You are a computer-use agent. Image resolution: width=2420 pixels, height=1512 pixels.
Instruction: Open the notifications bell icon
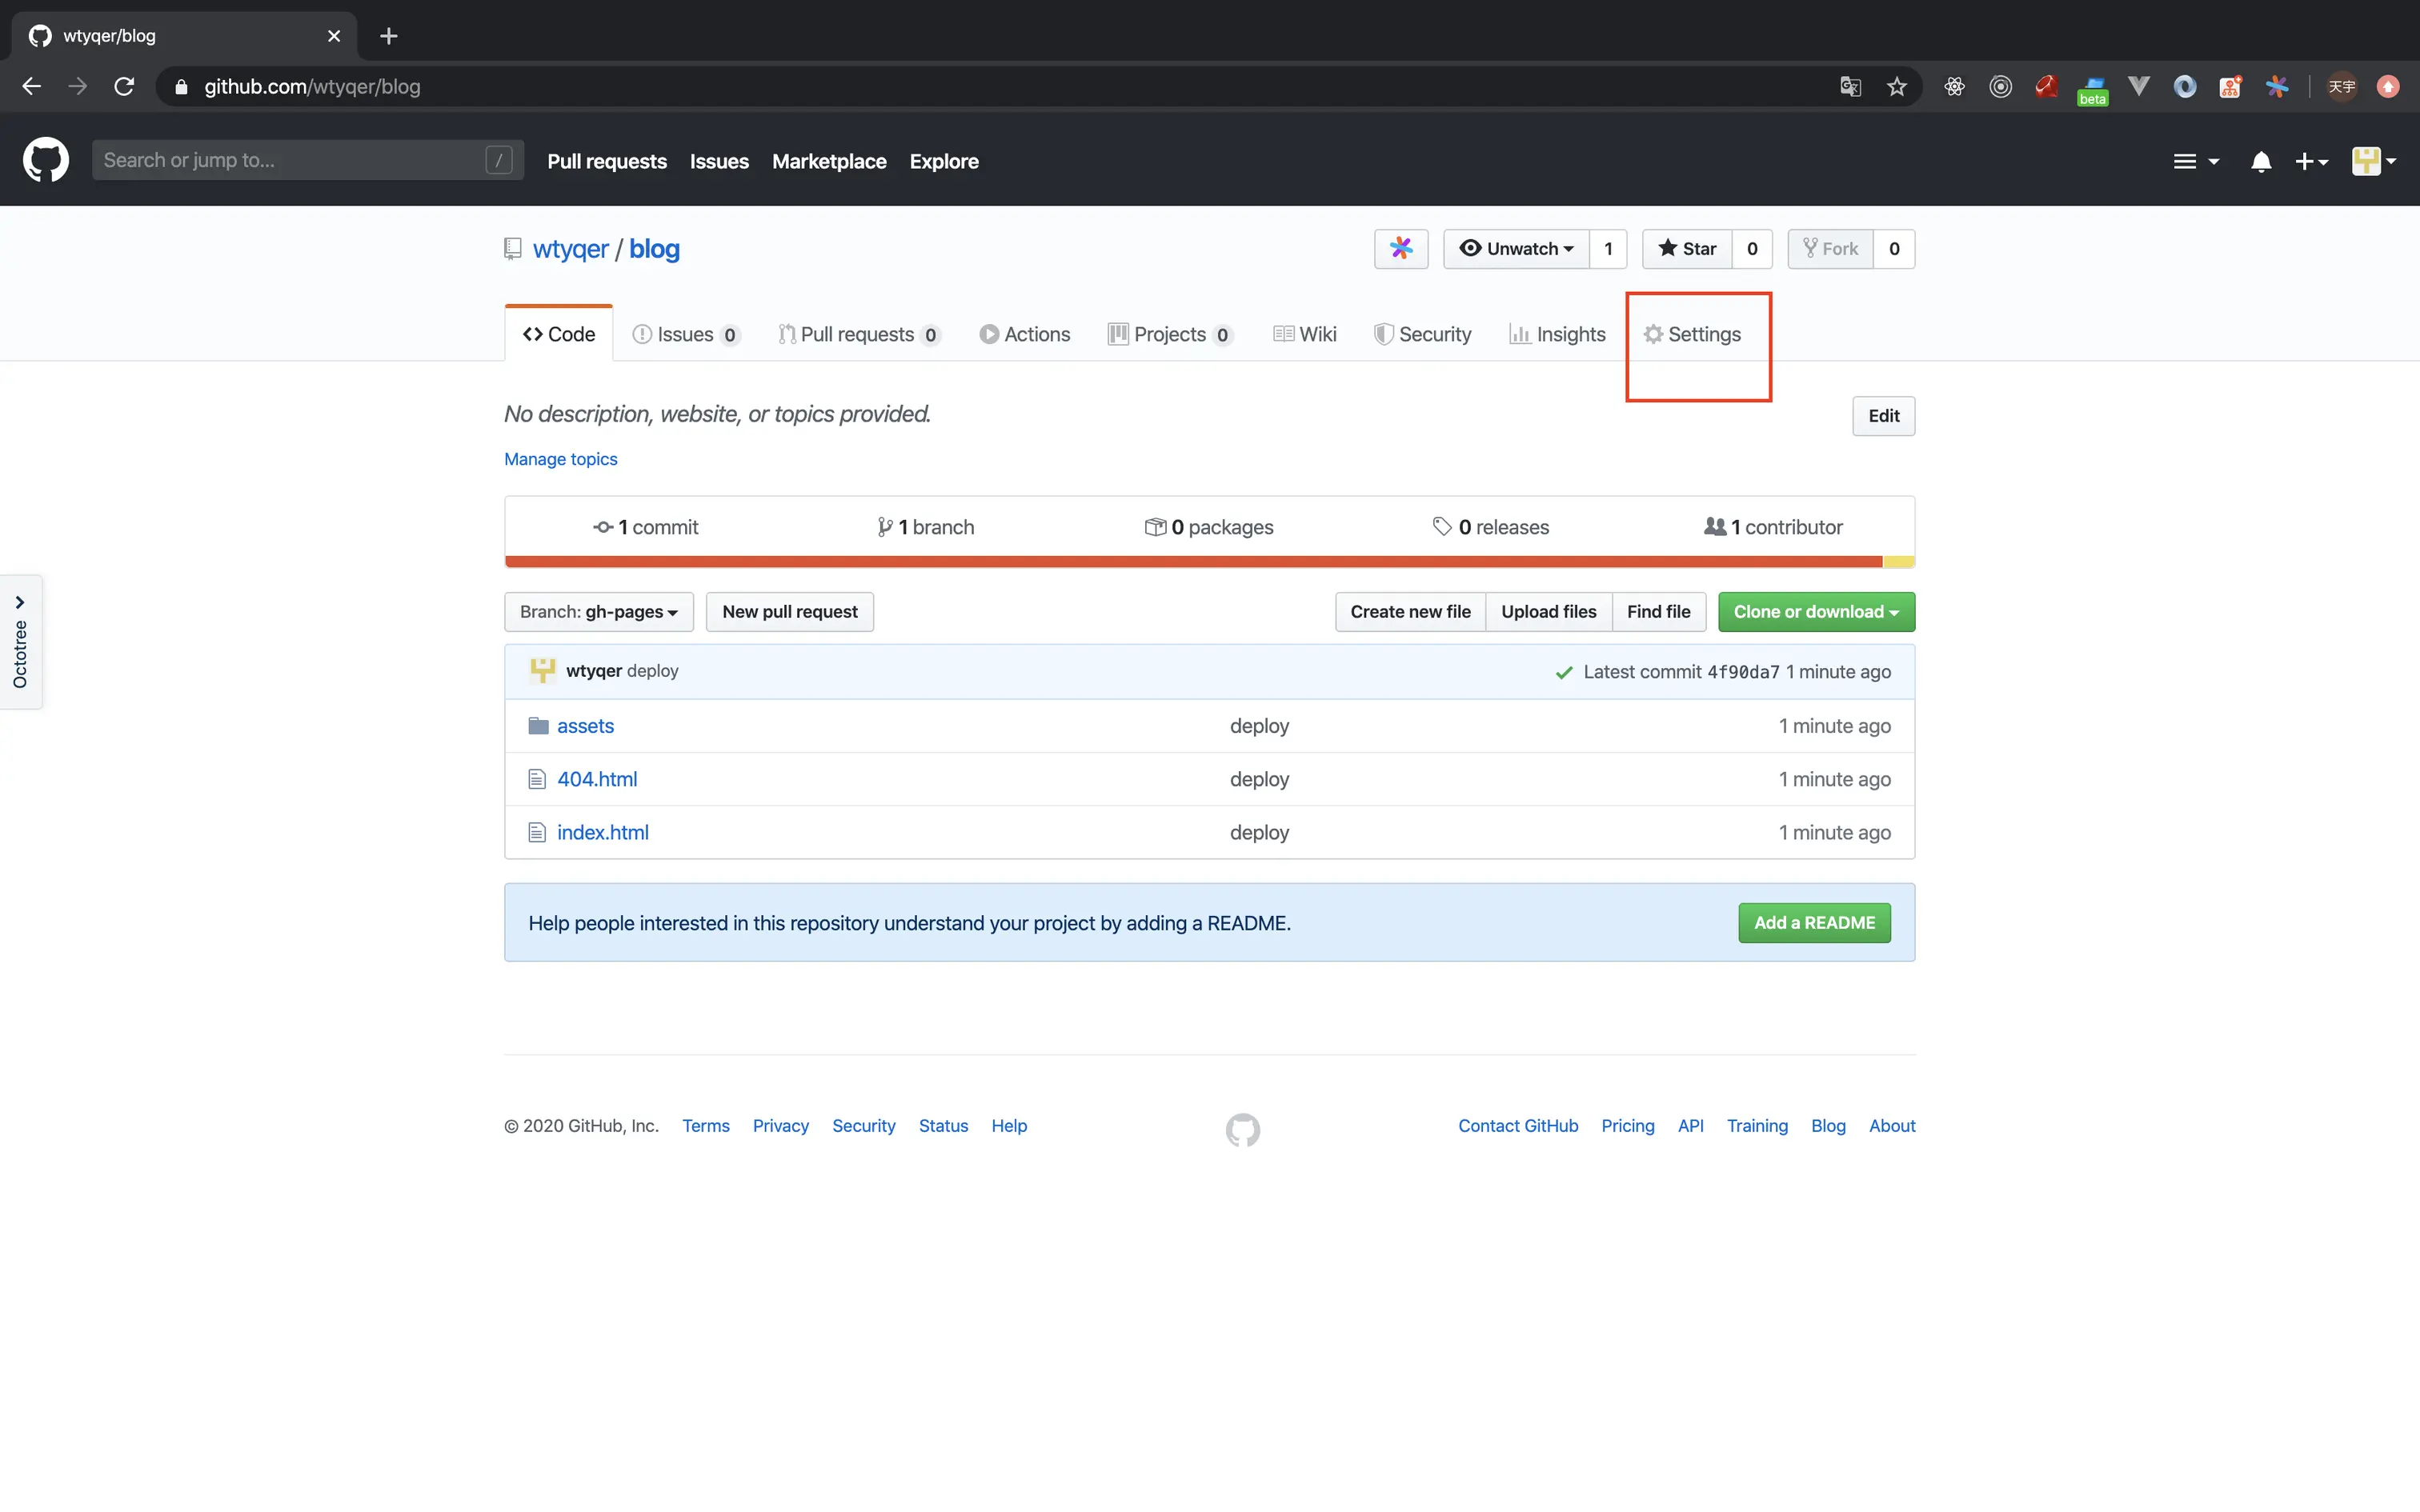2260,161
